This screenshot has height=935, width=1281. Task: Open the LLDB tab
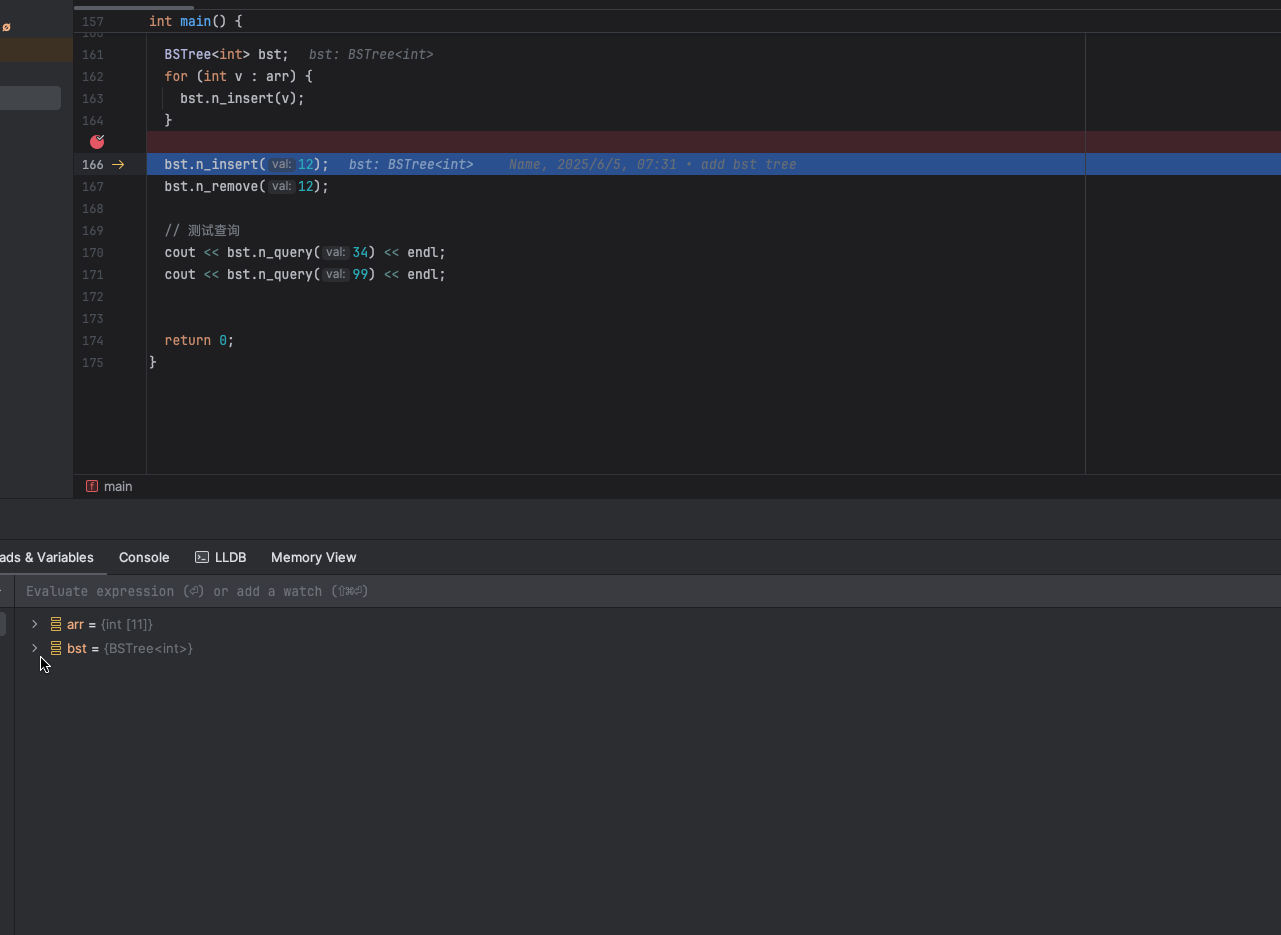221,557
